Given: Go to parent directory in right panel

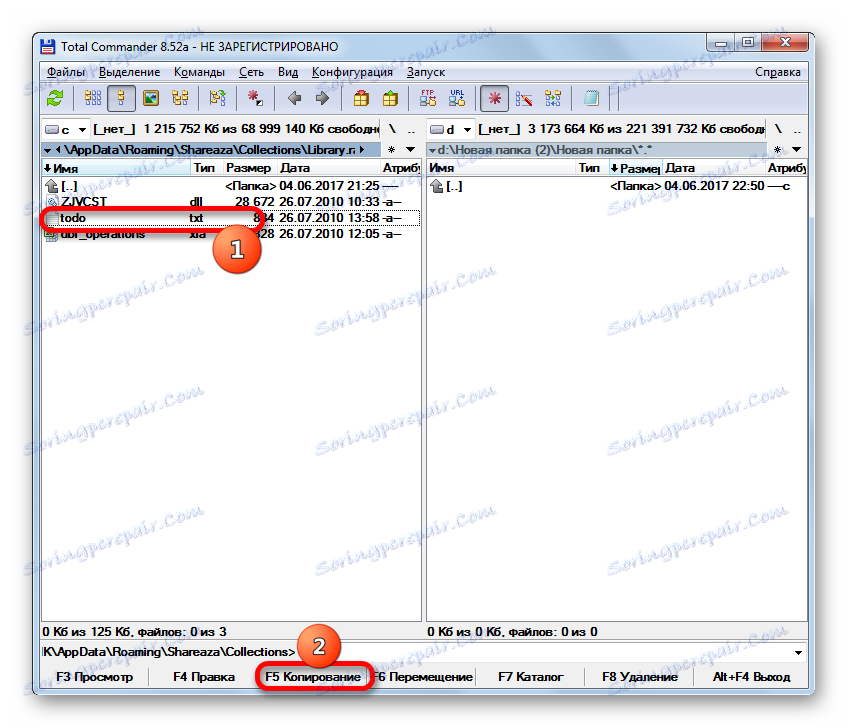Looking at the screenshot, I should [x=798, y=129].
